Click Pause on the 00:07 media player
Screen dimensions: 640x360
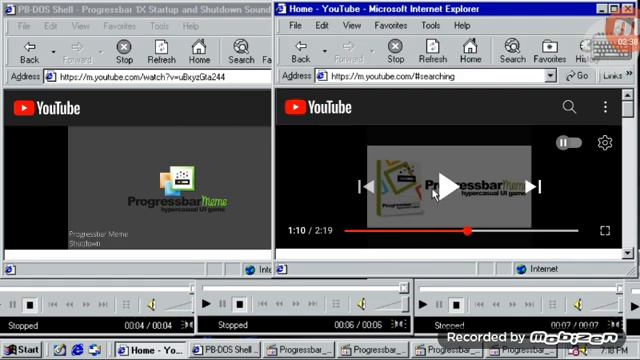(439, 304)
